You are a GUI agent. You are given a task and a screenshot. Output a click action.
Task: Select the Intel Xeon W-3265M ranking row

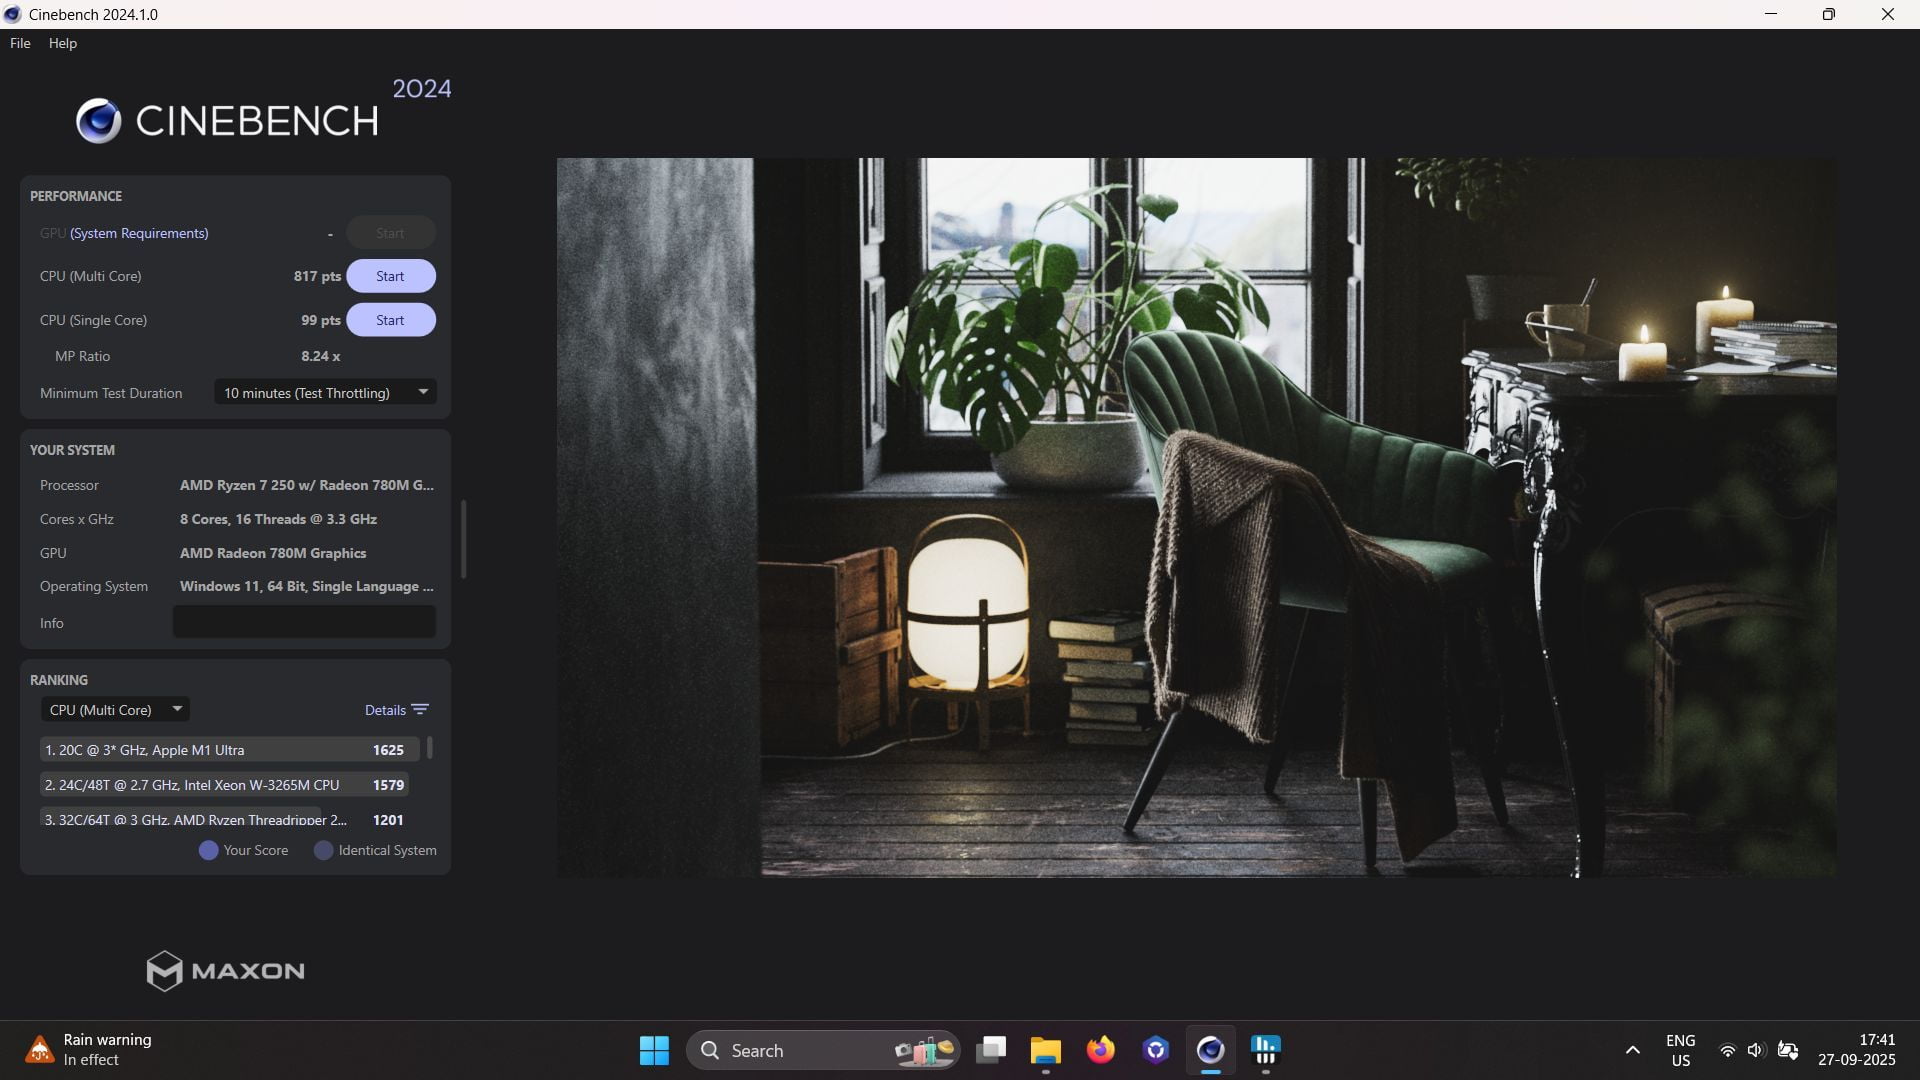[x=224, y=785]
